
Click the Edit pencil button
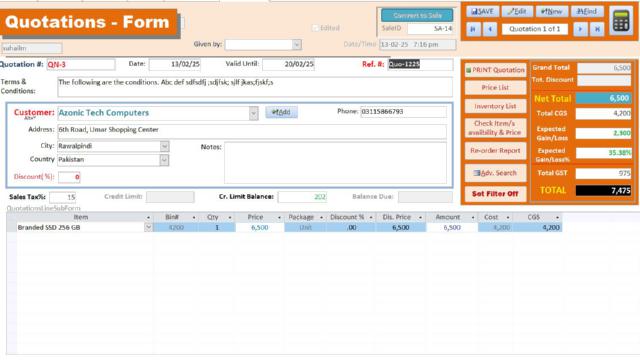[x=517, y=11]
